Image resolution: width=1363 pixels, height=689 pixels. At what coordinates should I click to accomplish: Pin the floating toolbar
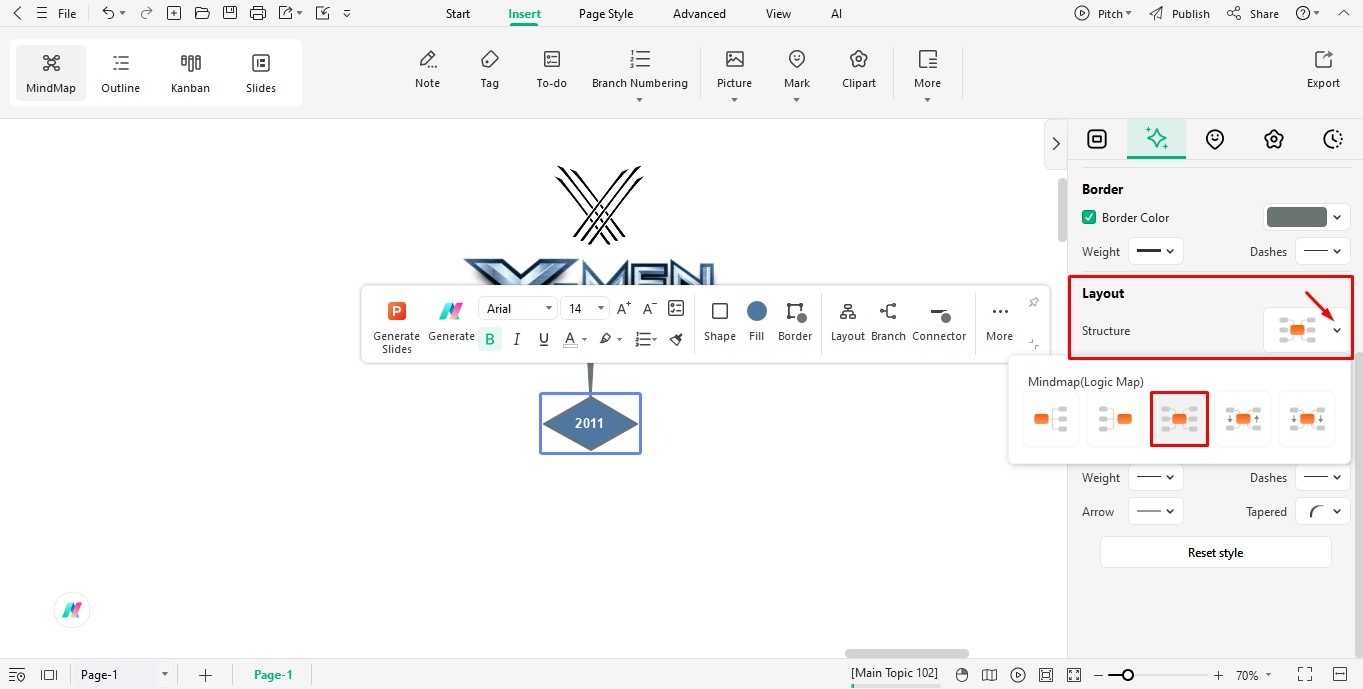click(1033, 303)
